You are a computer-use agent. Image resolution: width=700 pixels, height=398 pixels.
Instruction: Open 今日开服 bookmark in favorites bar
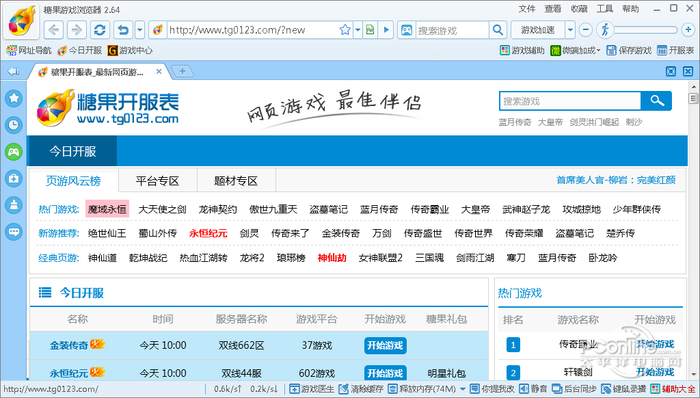point(79,50)
